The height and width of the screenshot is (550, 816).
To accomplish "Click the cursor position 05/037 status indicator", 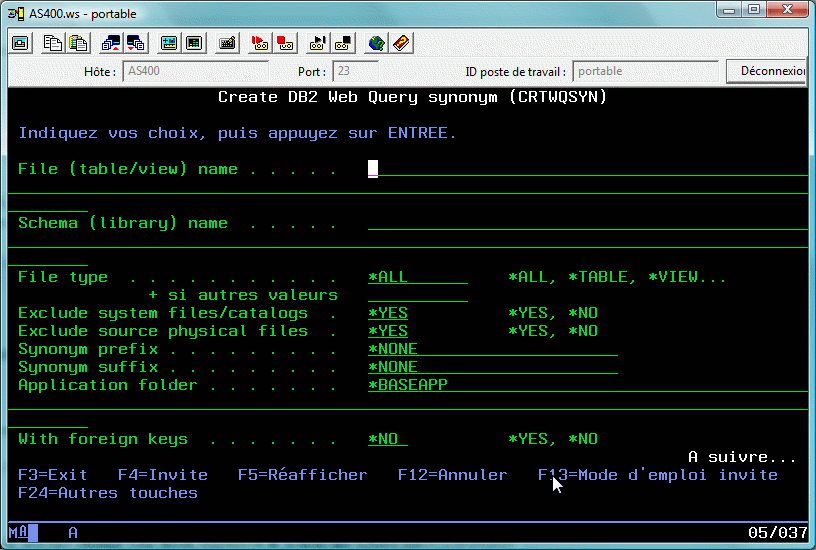I will pos(777,533).
